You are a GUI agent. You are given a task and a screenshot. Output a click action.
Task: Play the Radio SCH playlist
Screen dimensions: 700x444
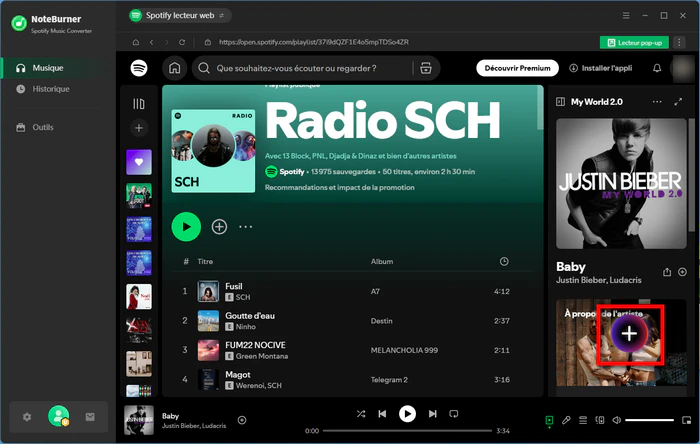pos(186,227)
